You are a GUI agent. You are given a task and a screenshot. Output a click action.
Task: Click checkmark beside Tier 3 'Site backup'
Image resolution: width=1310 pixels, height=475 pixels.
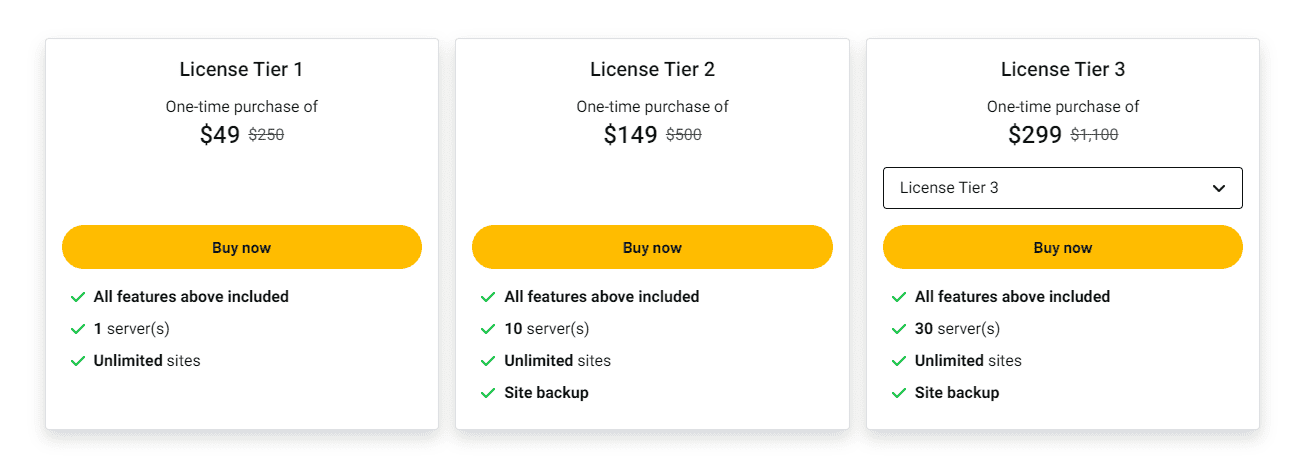coord(899,393)
